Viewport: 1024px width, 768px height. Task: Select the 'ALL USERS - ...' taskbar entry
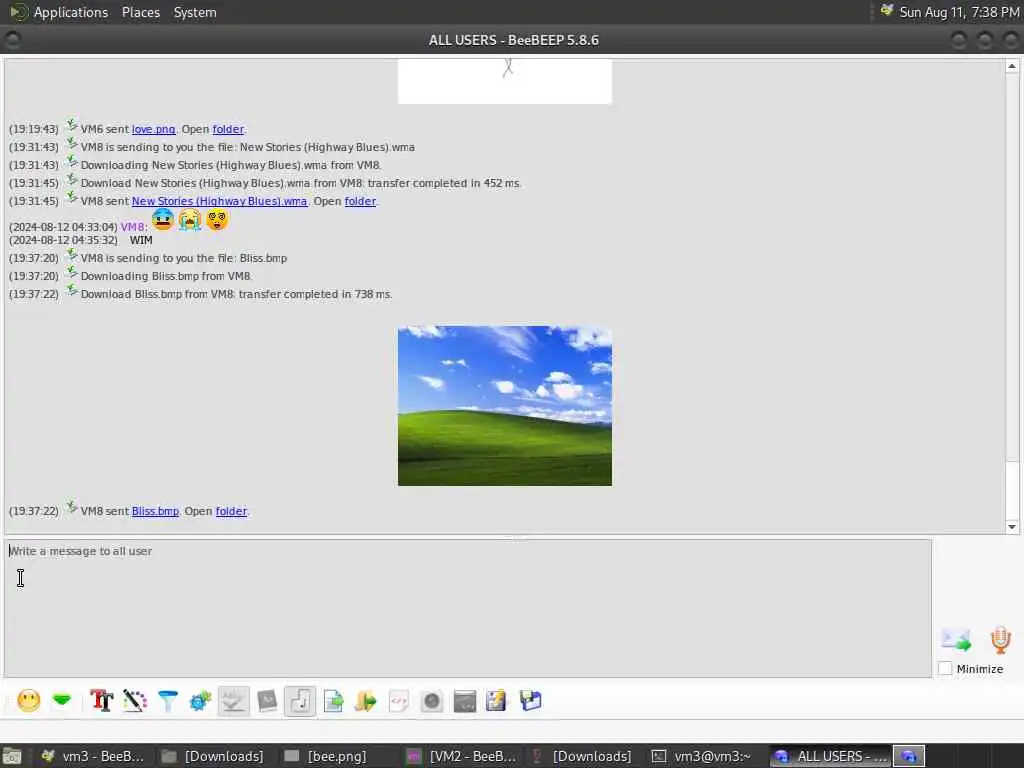click(830, 756)
